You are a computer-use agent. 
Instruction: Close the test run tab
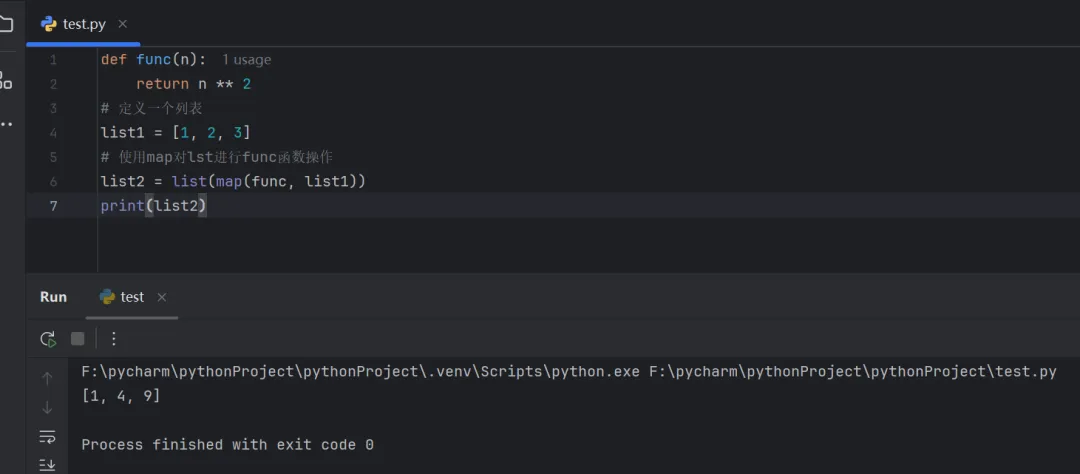(162, 297)
